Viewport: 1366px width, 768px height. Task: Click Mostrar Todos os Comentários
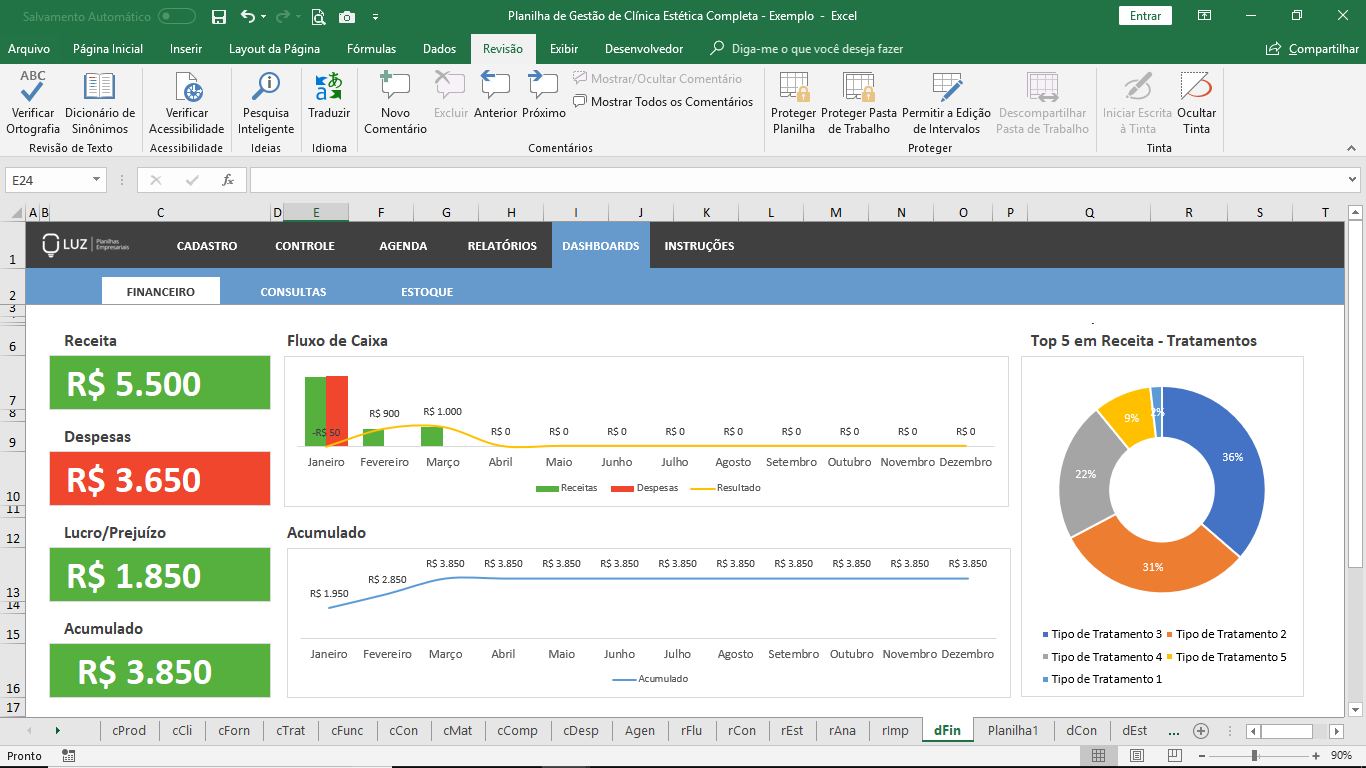[663, 101]
